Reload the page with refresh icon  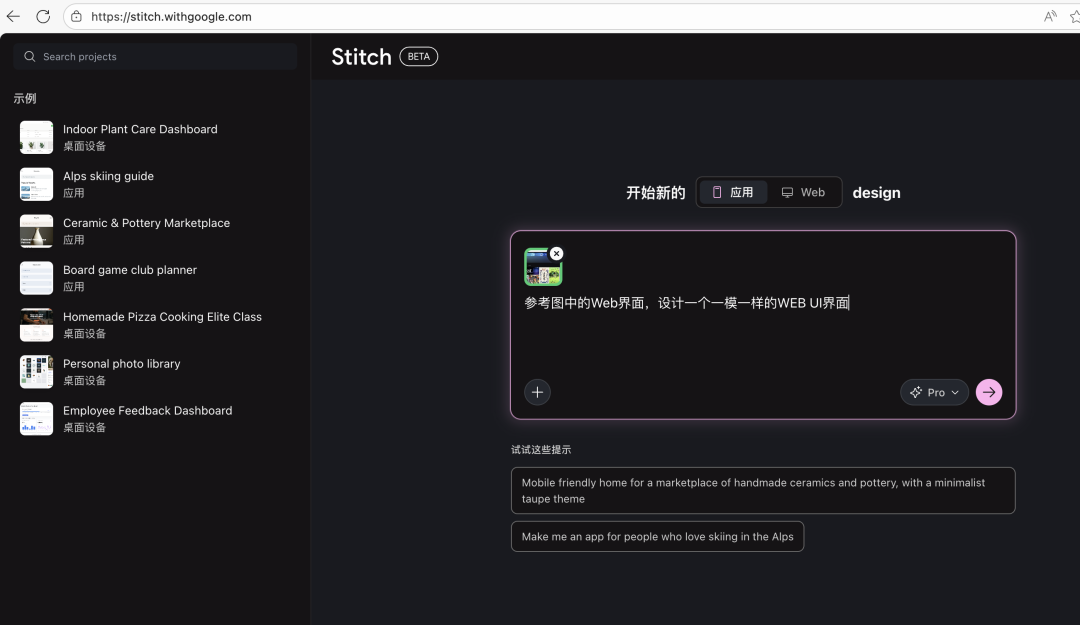coord(43,16)
